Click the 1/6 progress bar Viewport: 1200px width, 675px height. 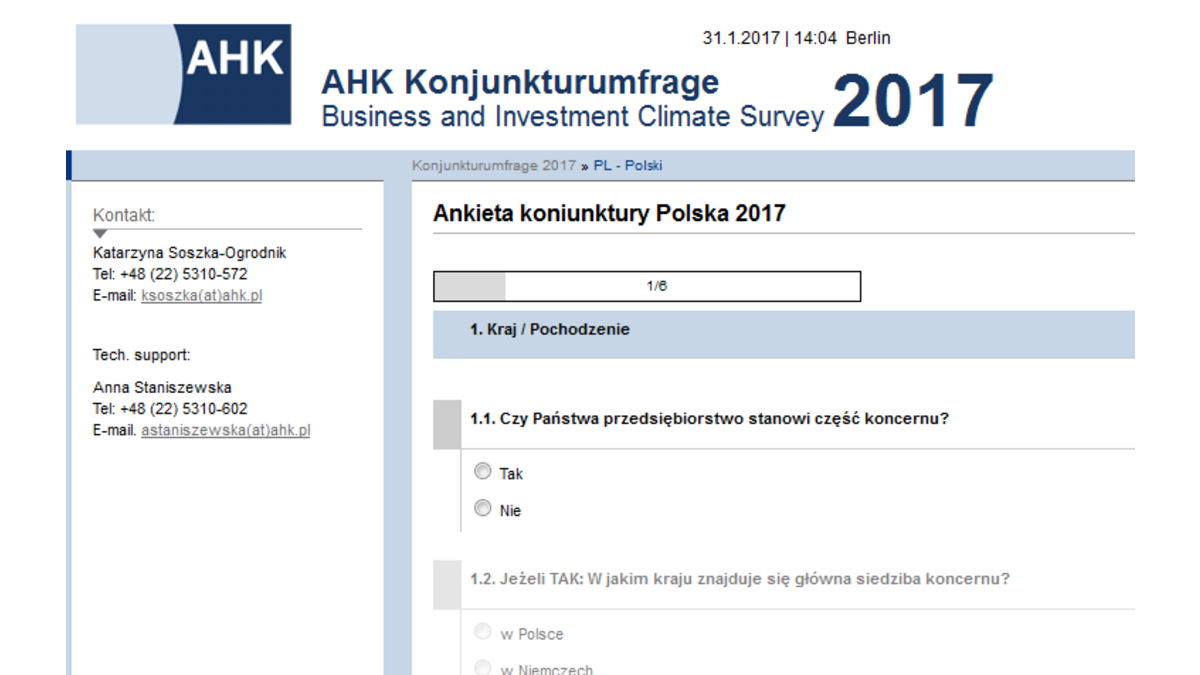(646, 286)
